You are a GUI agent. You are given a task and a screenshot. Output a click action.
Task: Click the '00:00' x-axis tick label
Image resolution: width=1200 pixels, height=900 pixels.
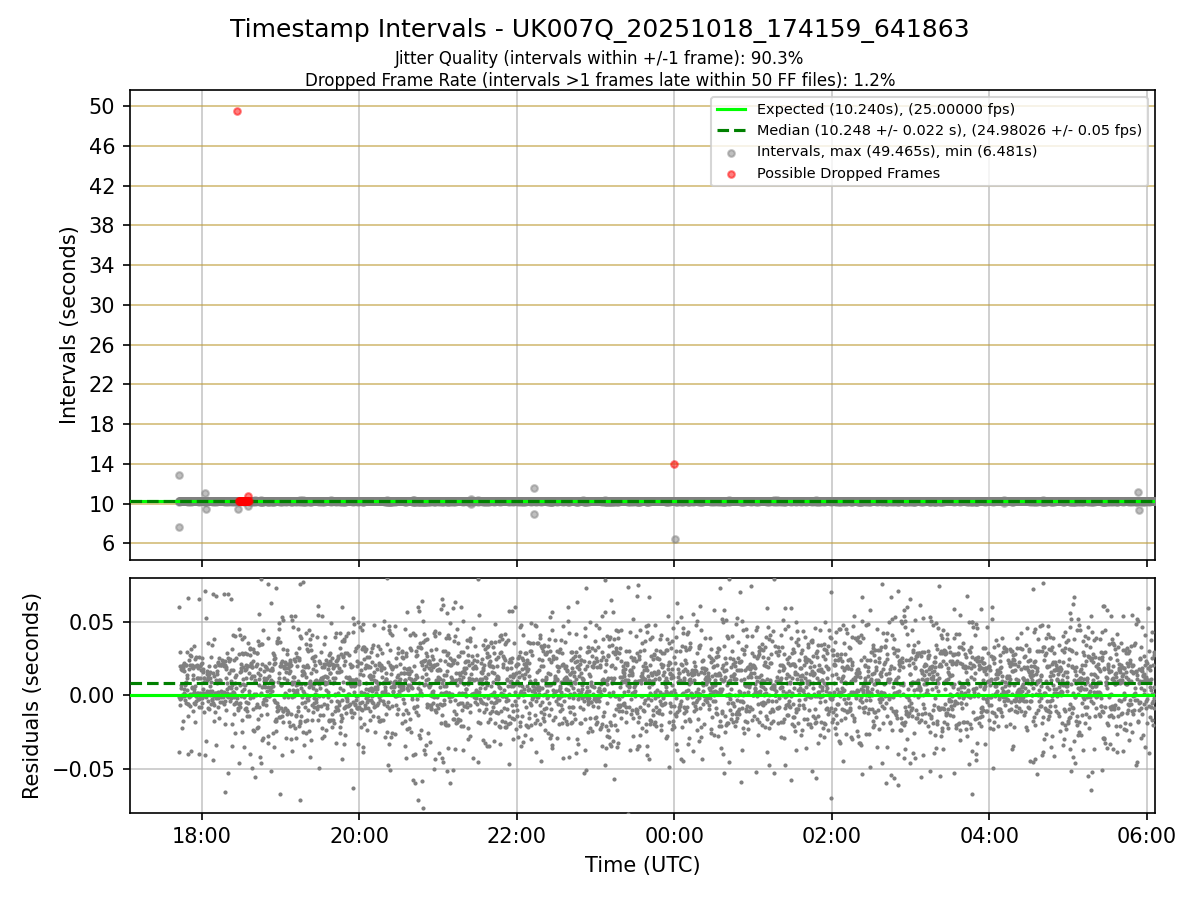[x=674, y=835]
